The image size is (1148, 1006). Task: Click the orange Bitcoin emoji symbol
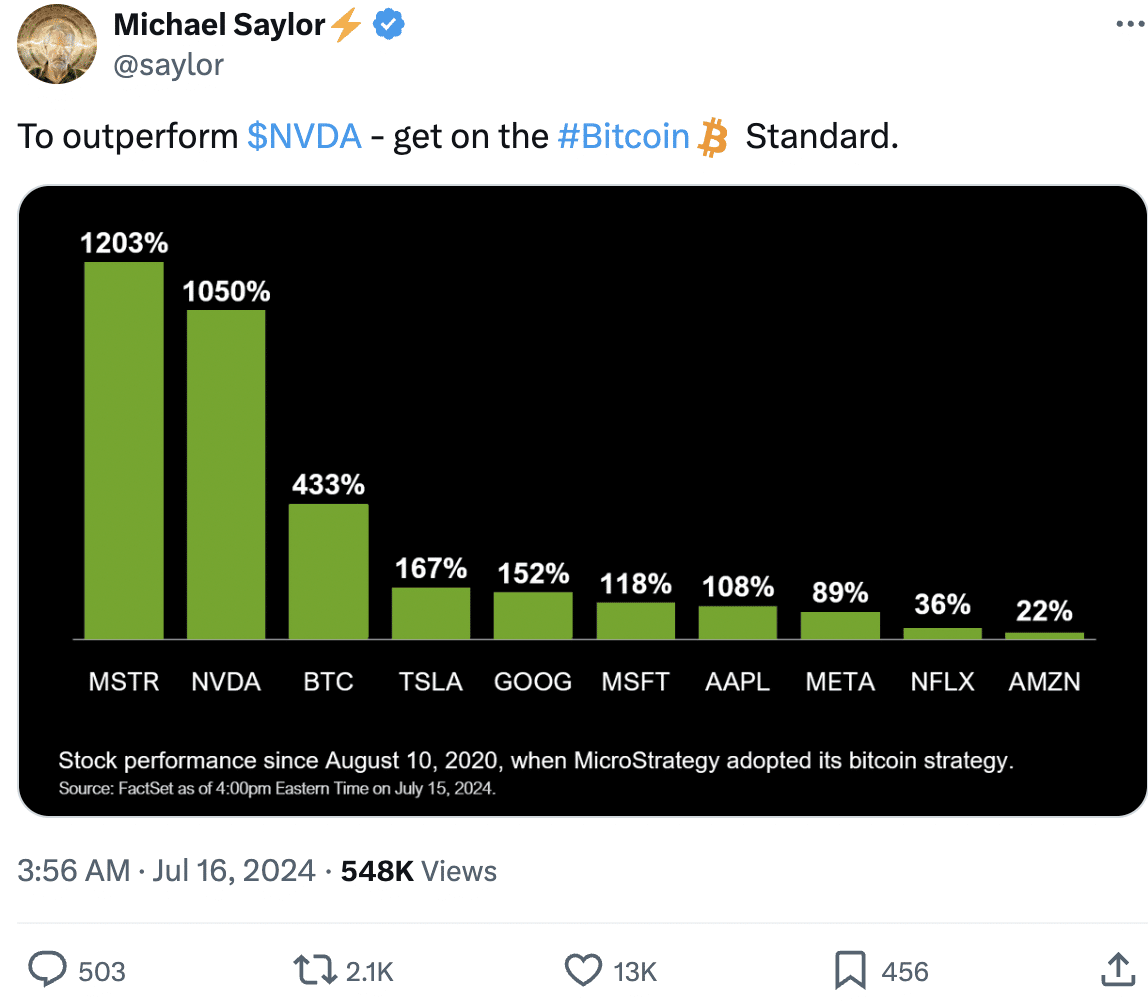click(x=712, y=138)
